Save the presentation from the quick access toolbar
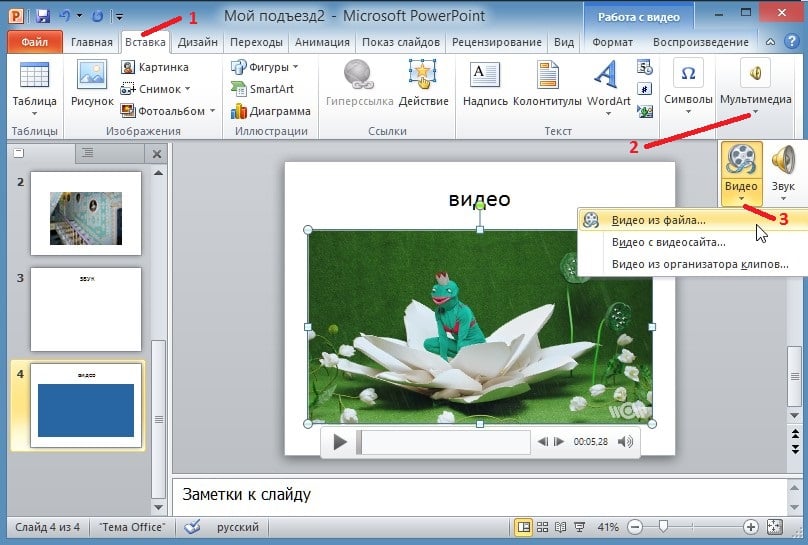This screenshot has height=545, width=808. [x=43, y=16]
